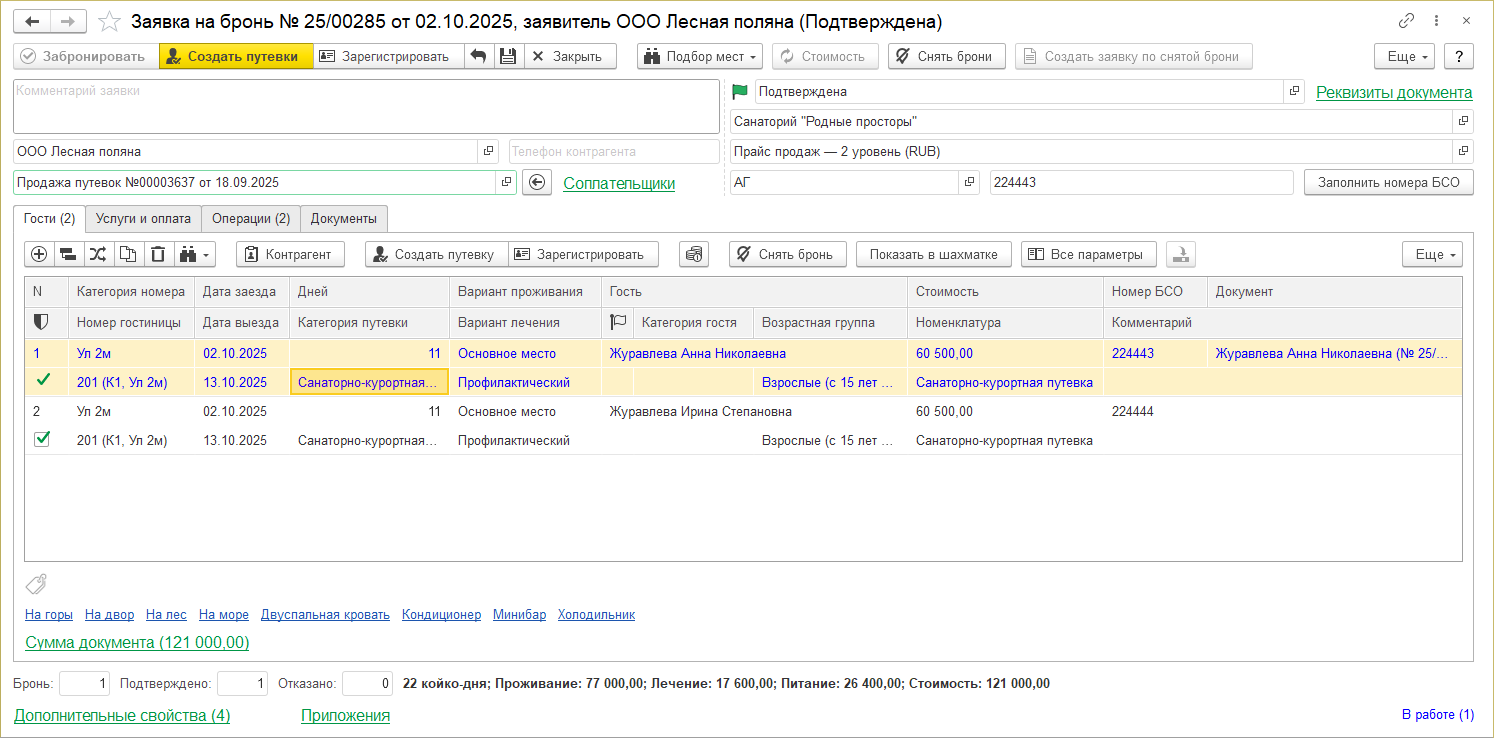Click the round back arrow beside sale document
The width and height of the screenshot is (1494, 738).
click(x=537, y=182)
